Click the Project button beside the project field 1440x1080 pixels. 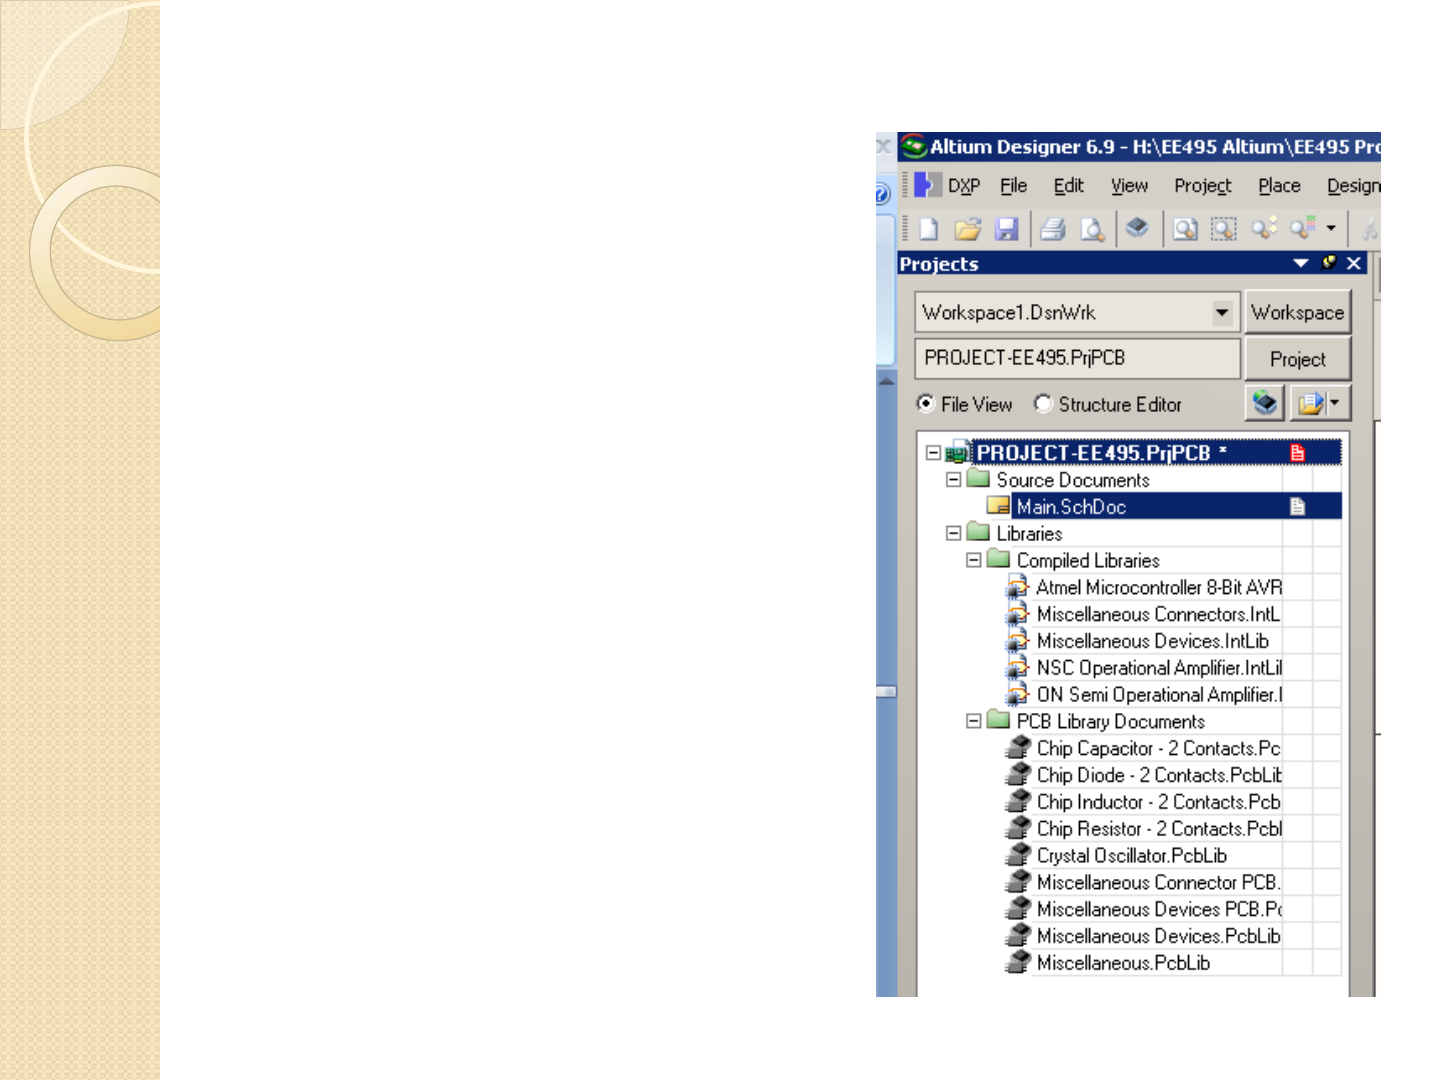(x=1298, y=359)
